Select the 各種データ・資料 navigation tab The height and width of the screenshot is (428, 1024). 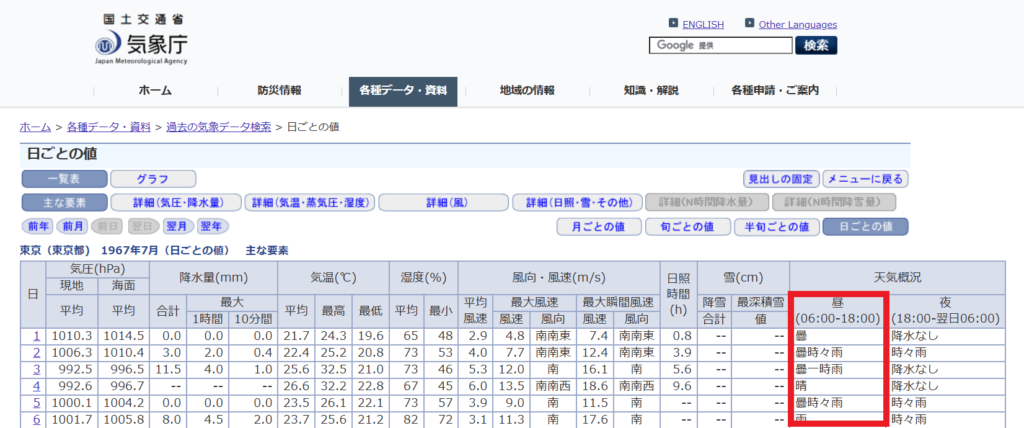pos(403,91)
